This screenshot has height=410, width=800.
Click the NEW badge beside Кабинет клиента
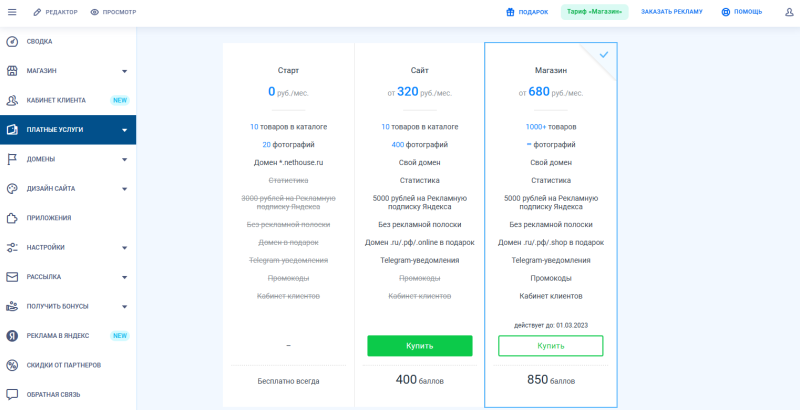tap(120, 100)
